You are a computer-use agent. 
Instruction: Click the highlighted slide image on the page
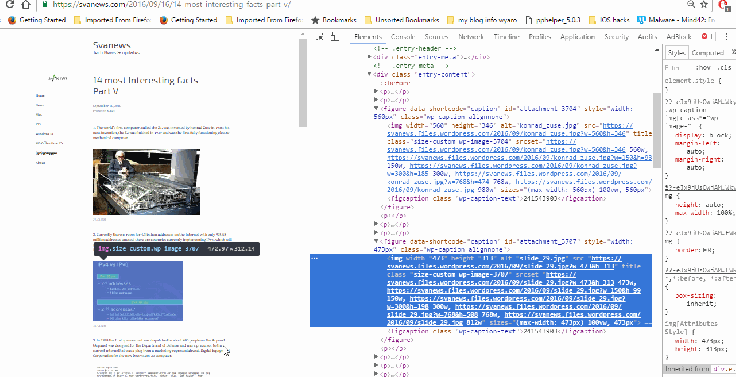138,291
